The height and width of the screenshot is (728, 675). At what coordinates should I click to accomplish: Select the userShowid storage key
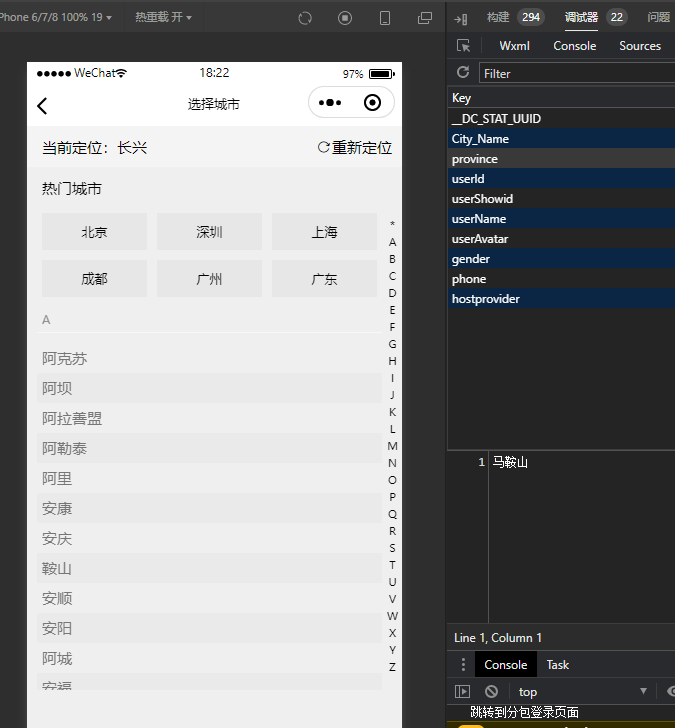[561, 198]
